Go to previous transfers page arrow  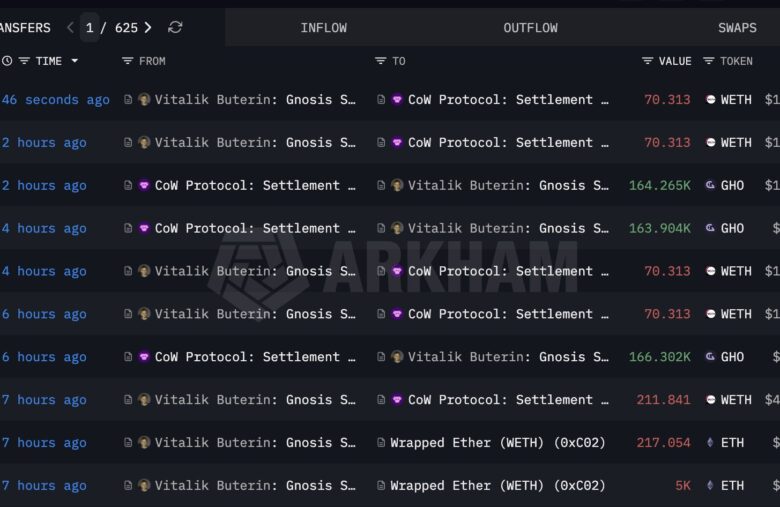[70, 27]
